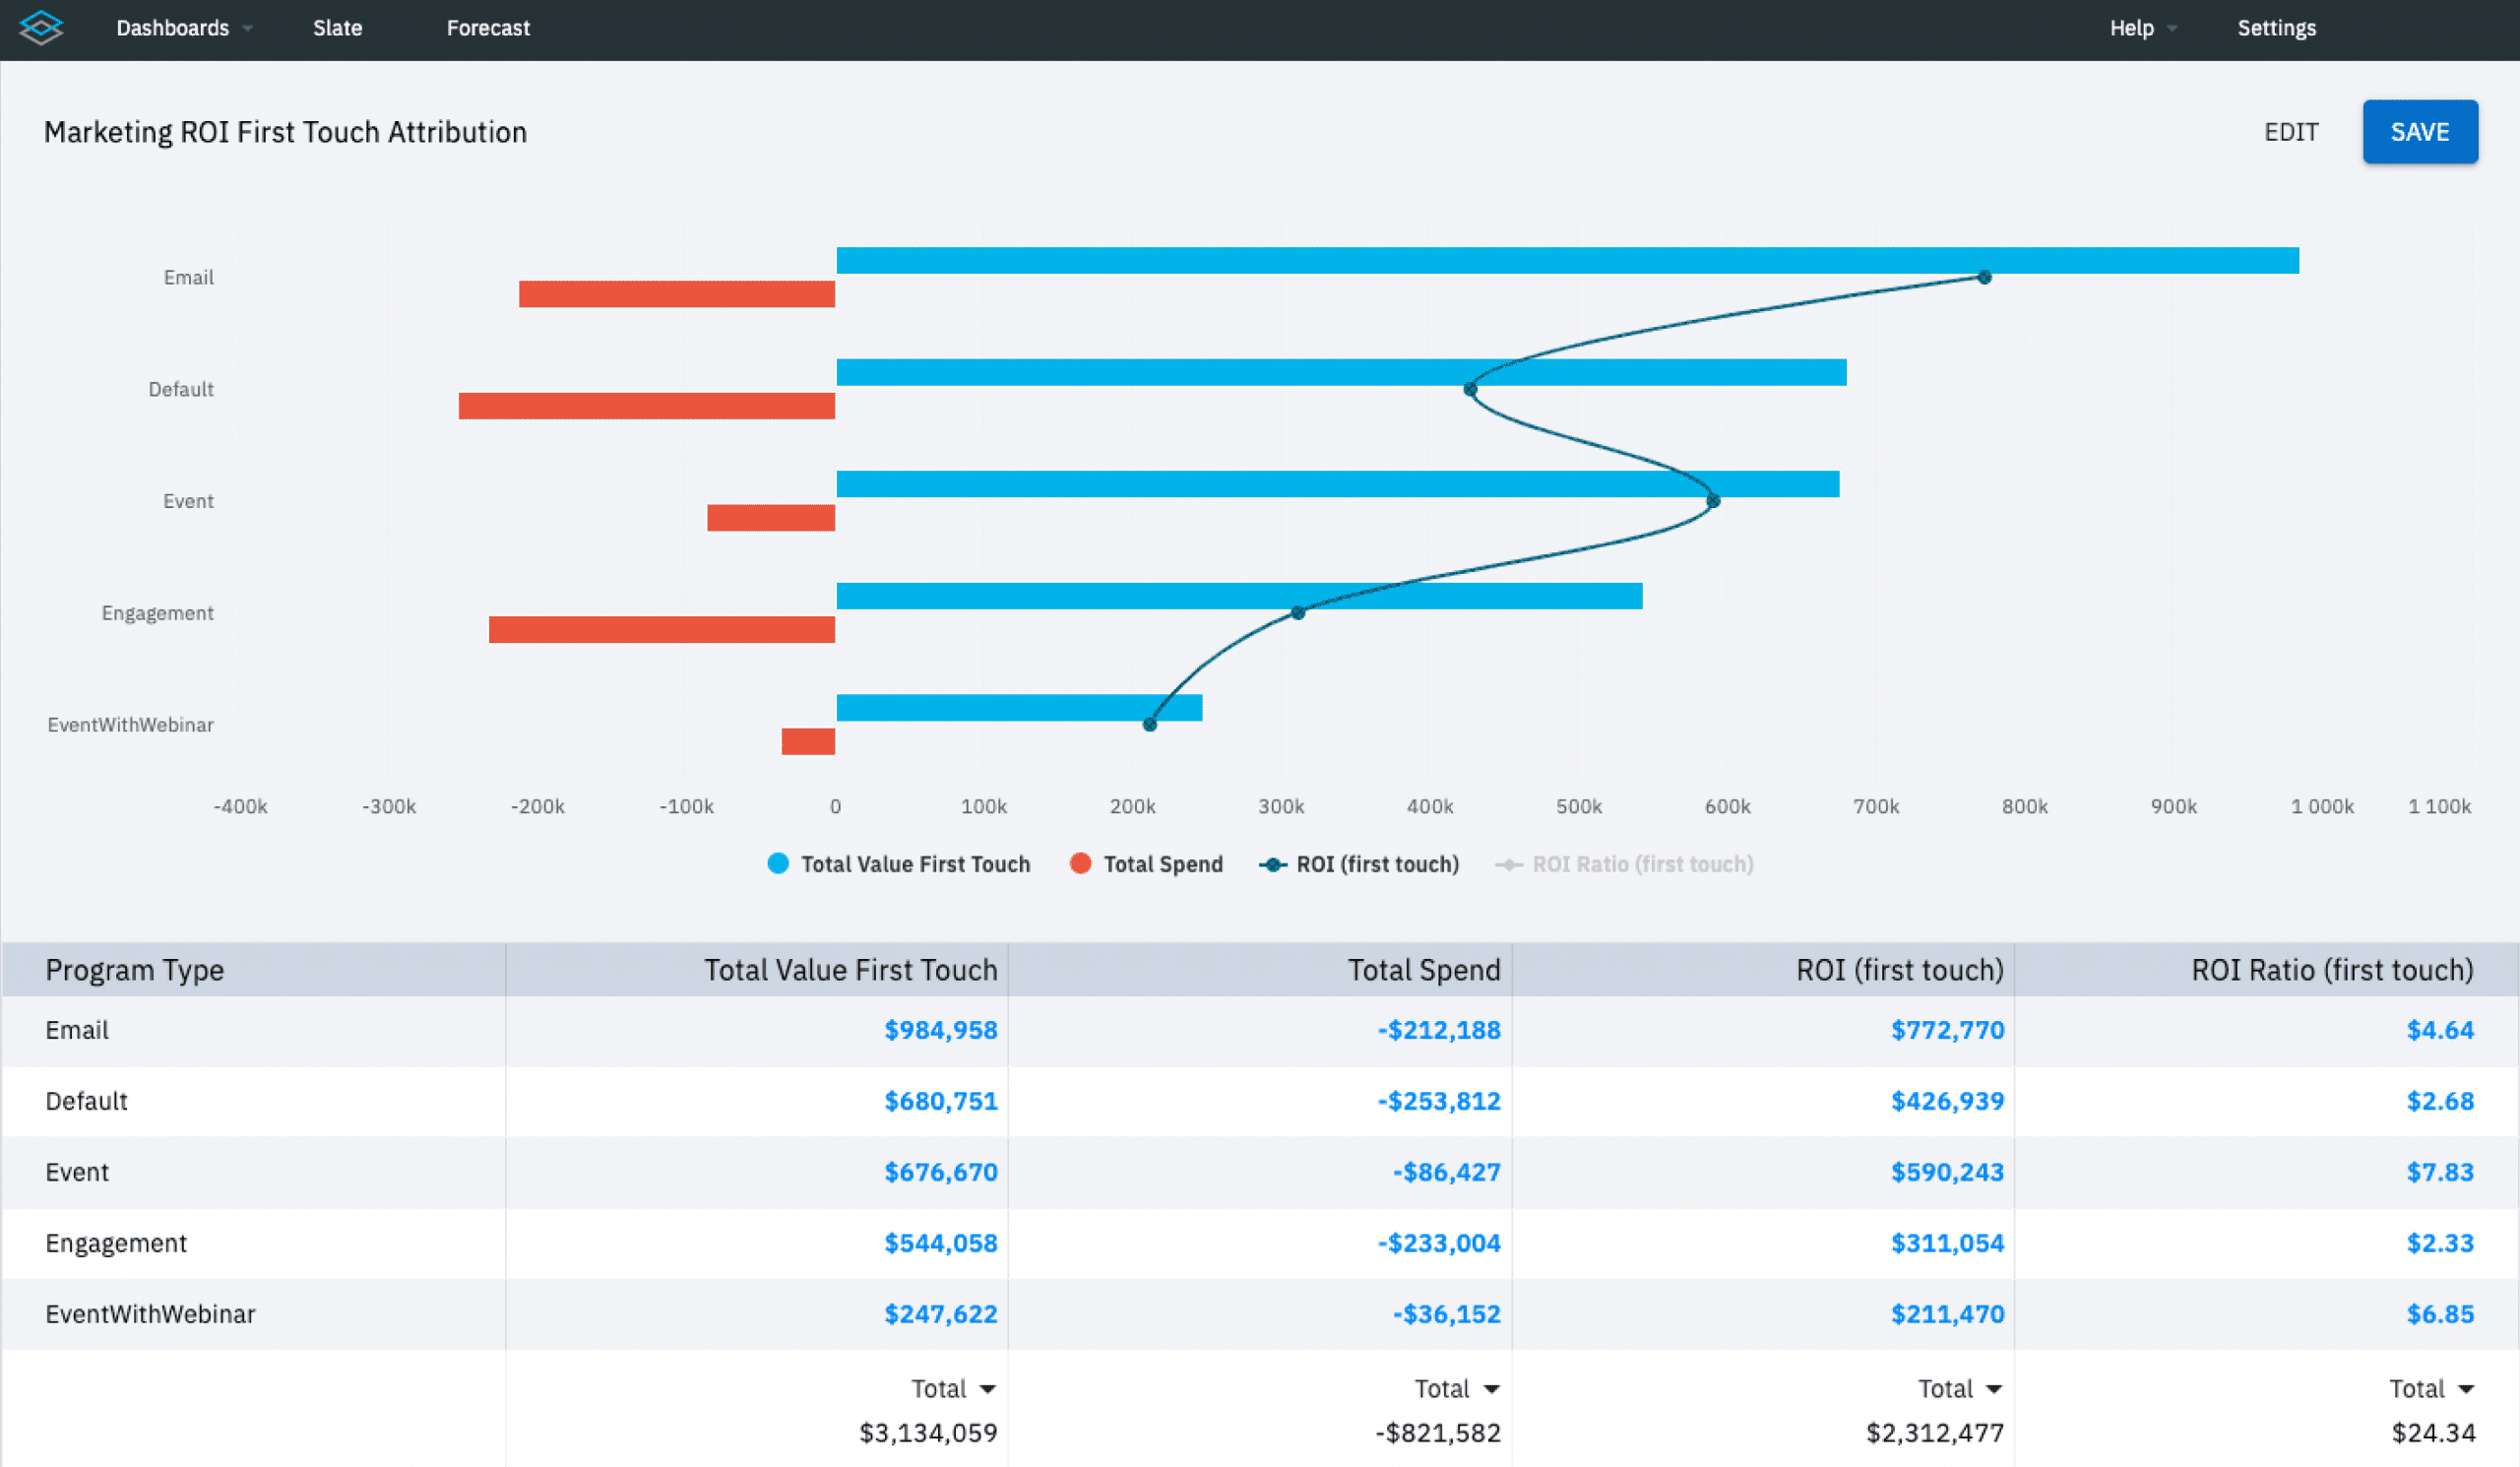Toggle the Total Spend legend series

tap(1146, 864)
